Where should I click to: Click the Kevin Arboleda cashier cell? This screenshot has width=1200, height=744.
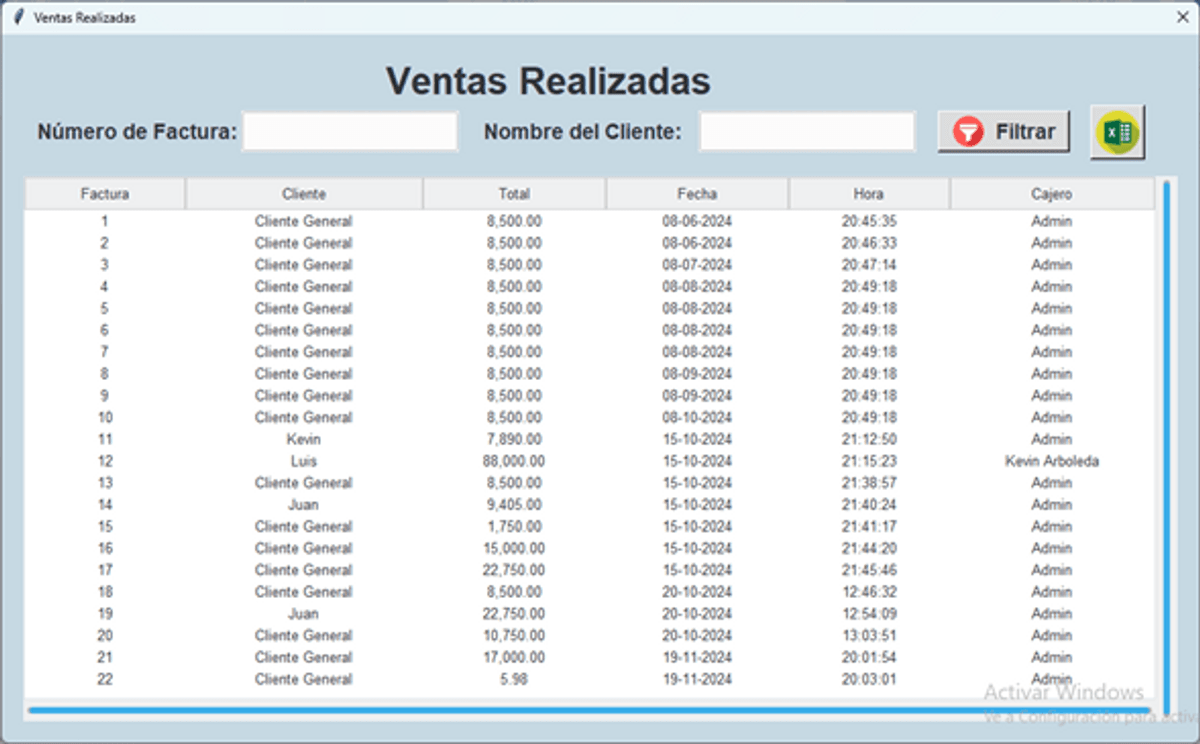coord(1051,461)
